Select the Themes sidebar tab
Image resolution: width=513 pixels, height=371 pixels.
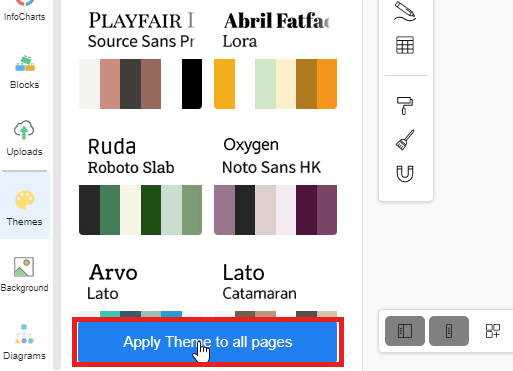coord(25,205)
